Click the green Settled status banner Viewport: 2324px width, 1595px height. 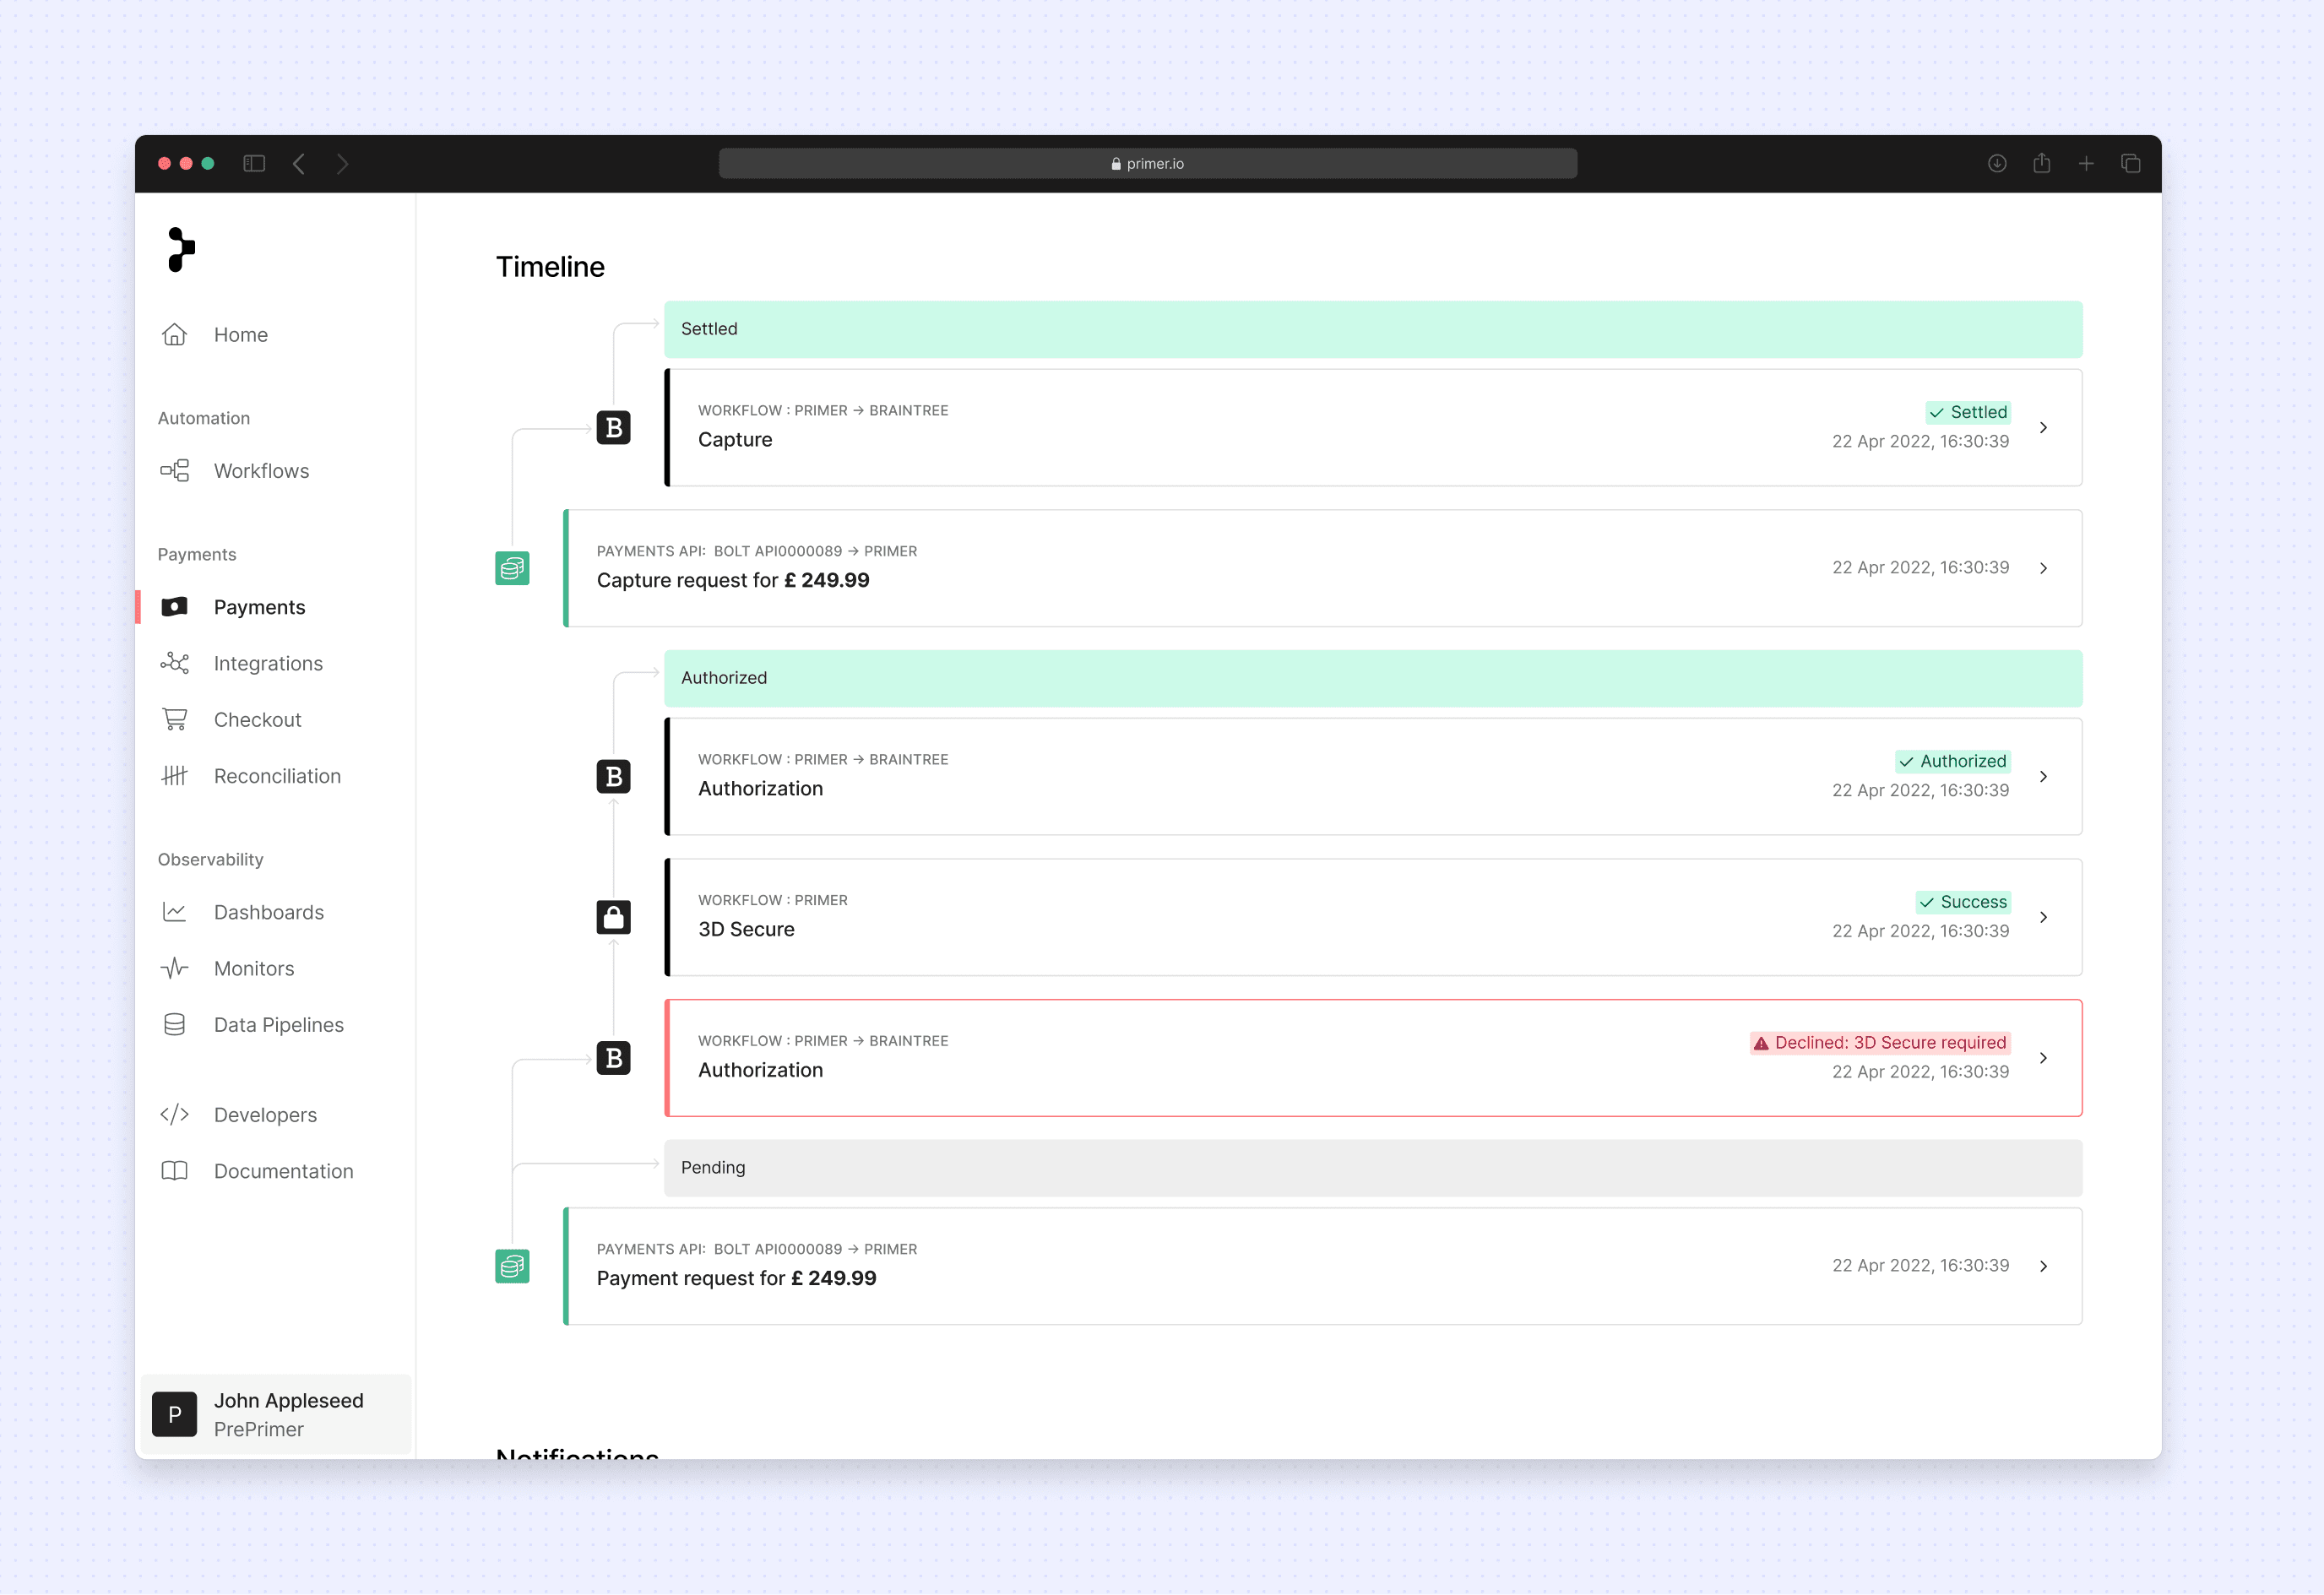pos(1373,329)
